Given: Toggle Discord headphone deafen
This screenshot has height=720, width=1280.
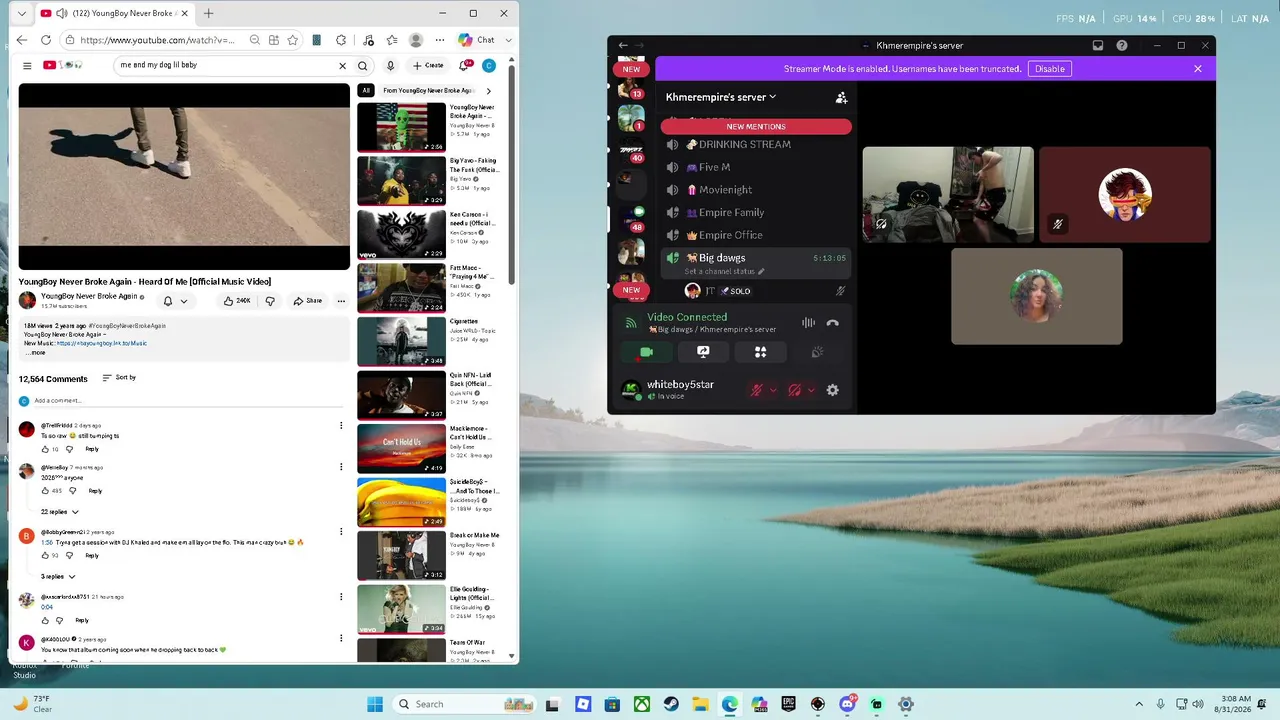Looking at the screenshot, I should [794, 390].
